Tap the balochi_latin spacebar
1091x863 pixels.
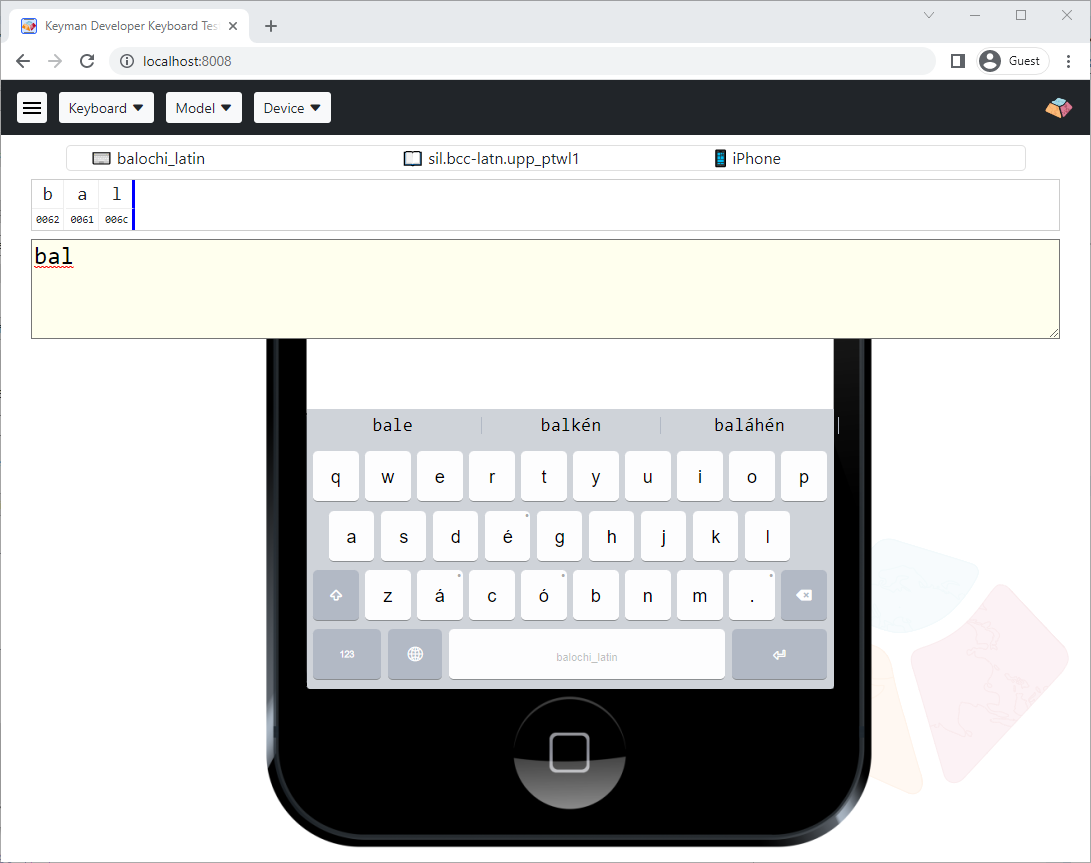587,654
